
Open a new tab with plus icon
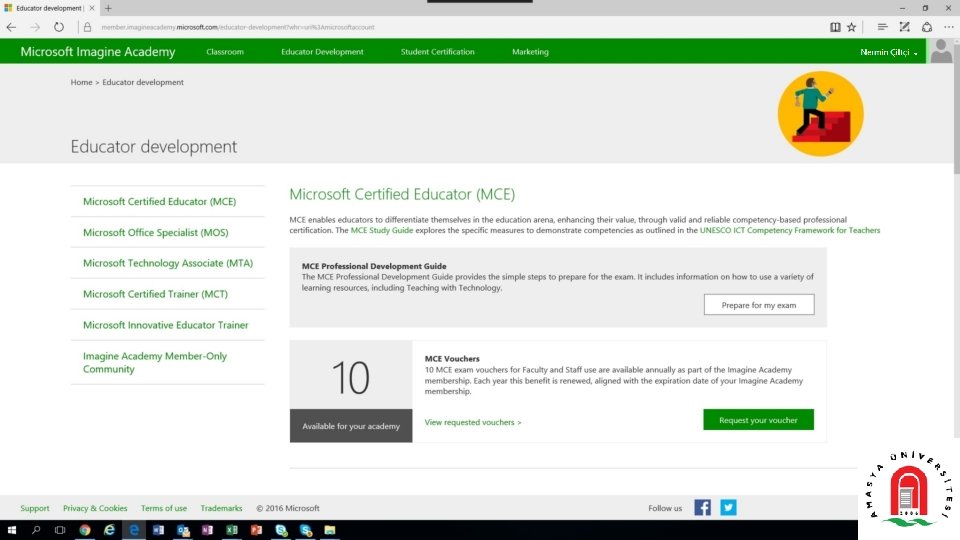[108, 8]
